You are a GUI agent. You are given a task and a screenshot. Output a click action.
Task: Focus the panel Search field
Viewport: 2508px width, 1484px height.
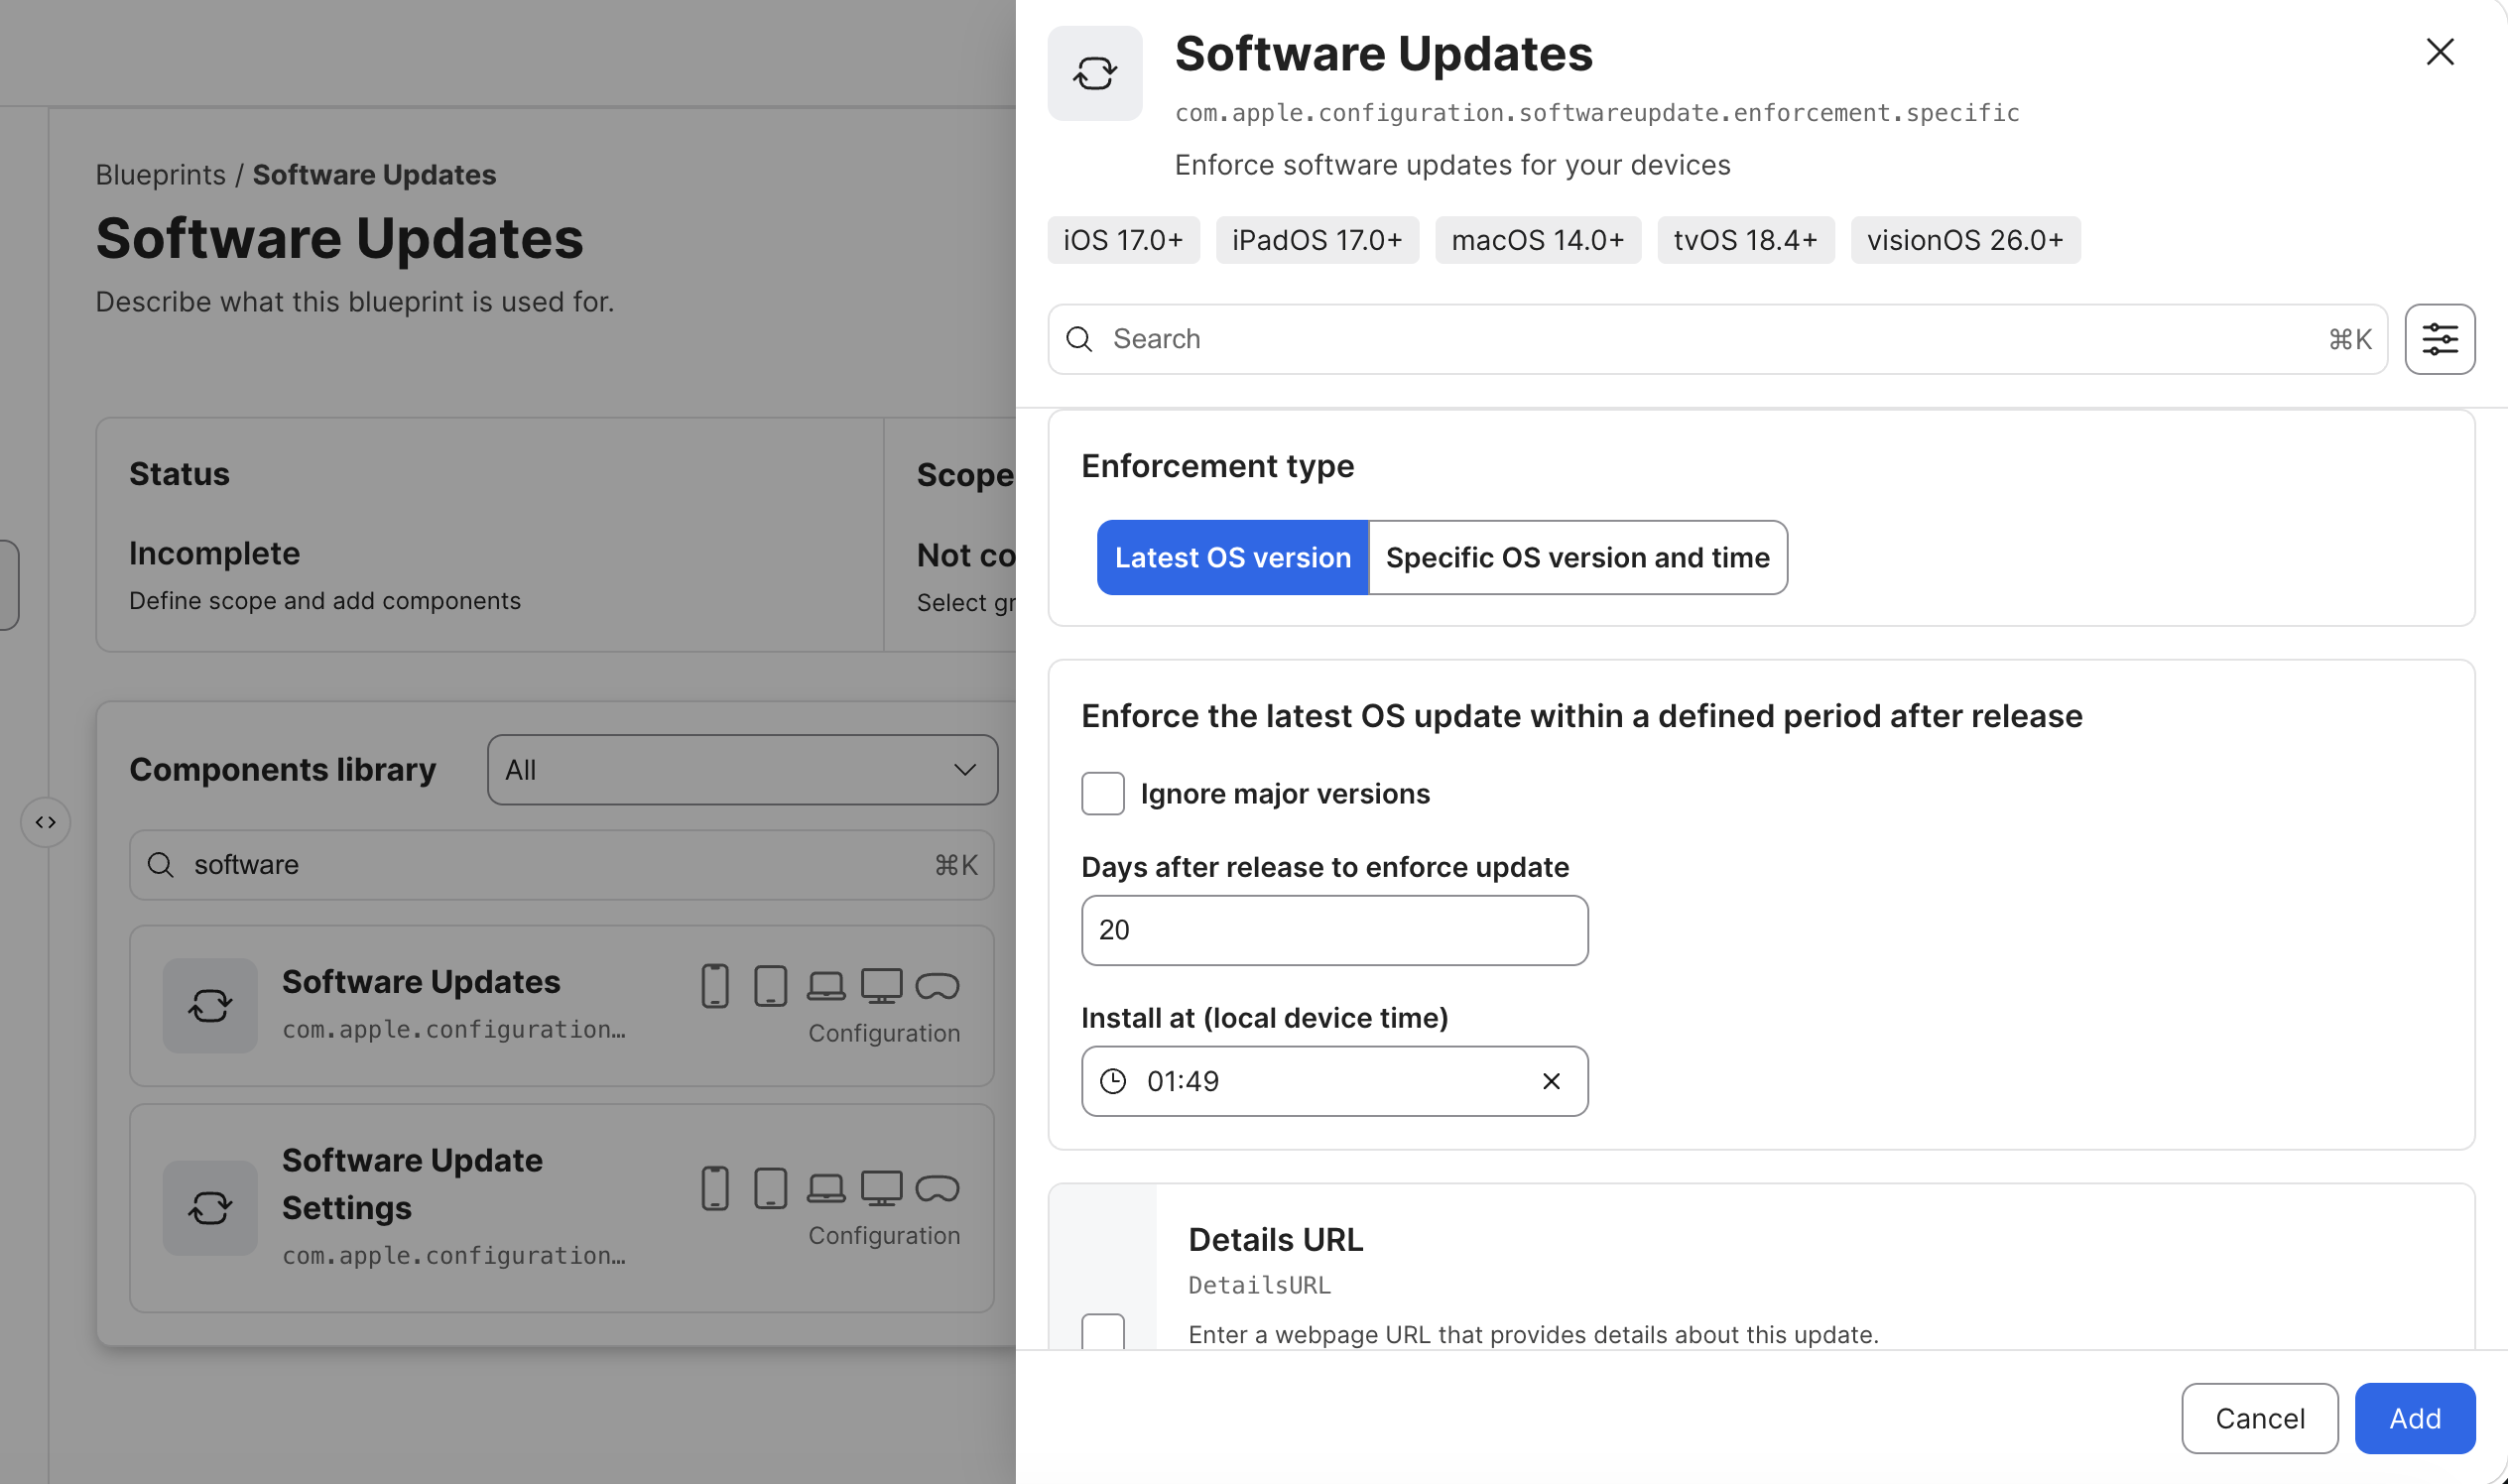coord(1717,339)
